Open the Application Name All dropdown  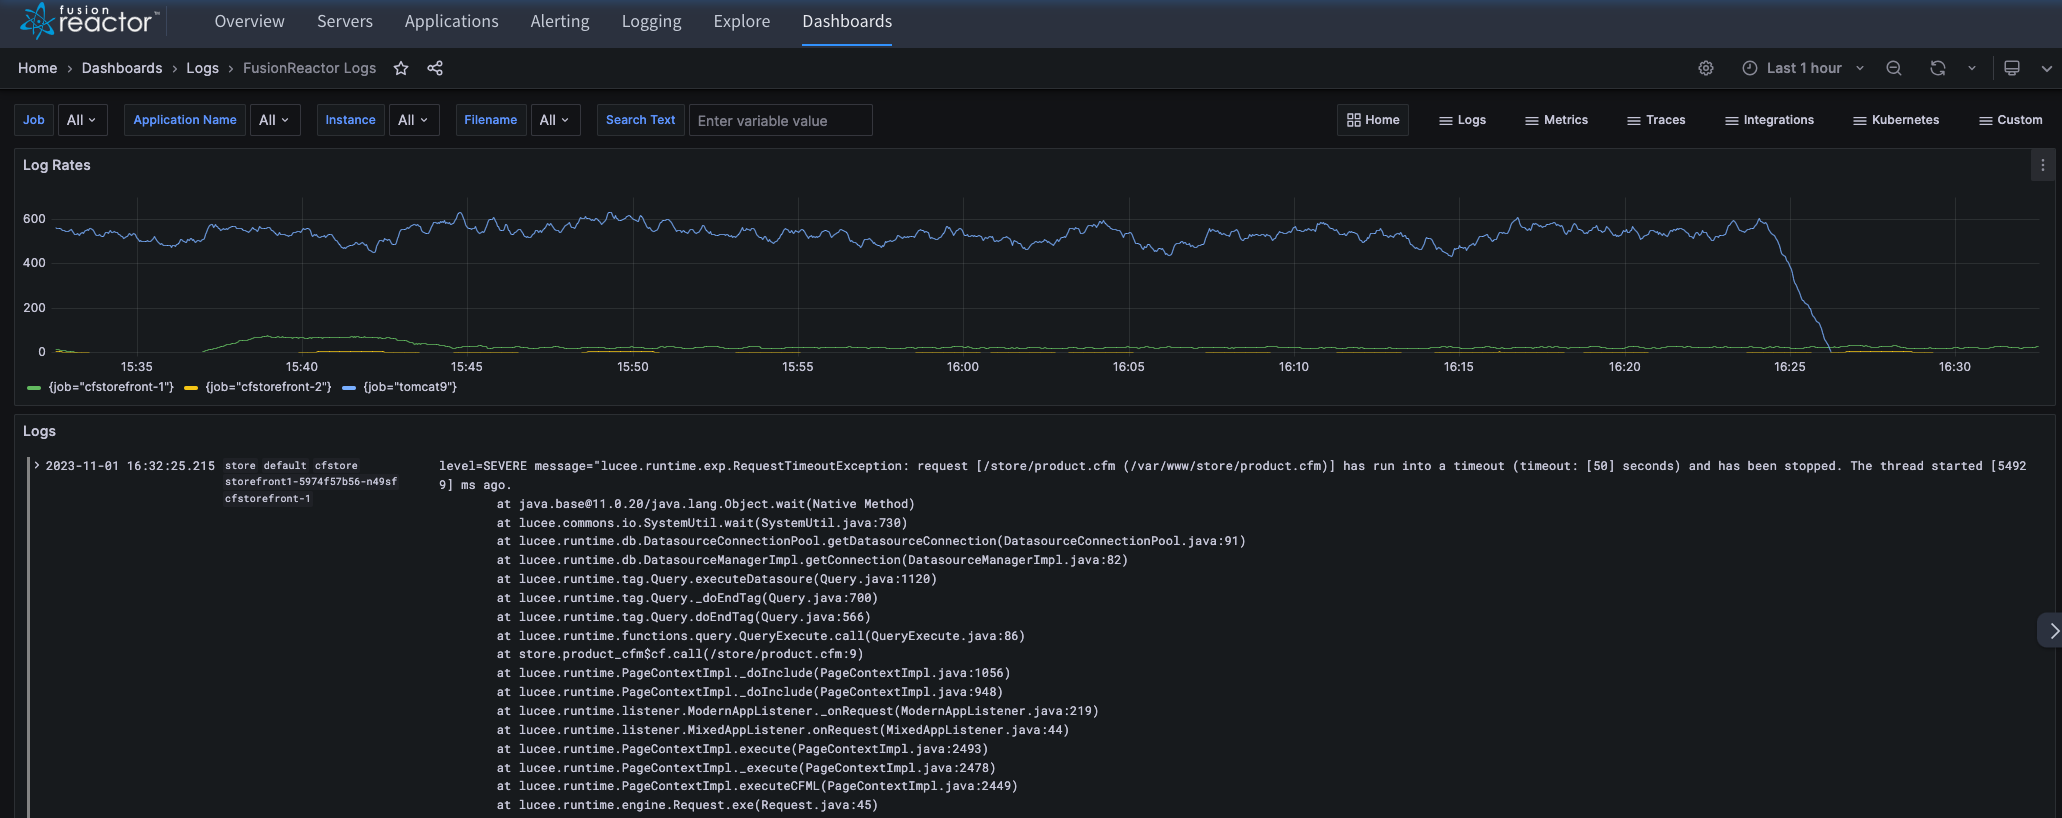point(274,120)
